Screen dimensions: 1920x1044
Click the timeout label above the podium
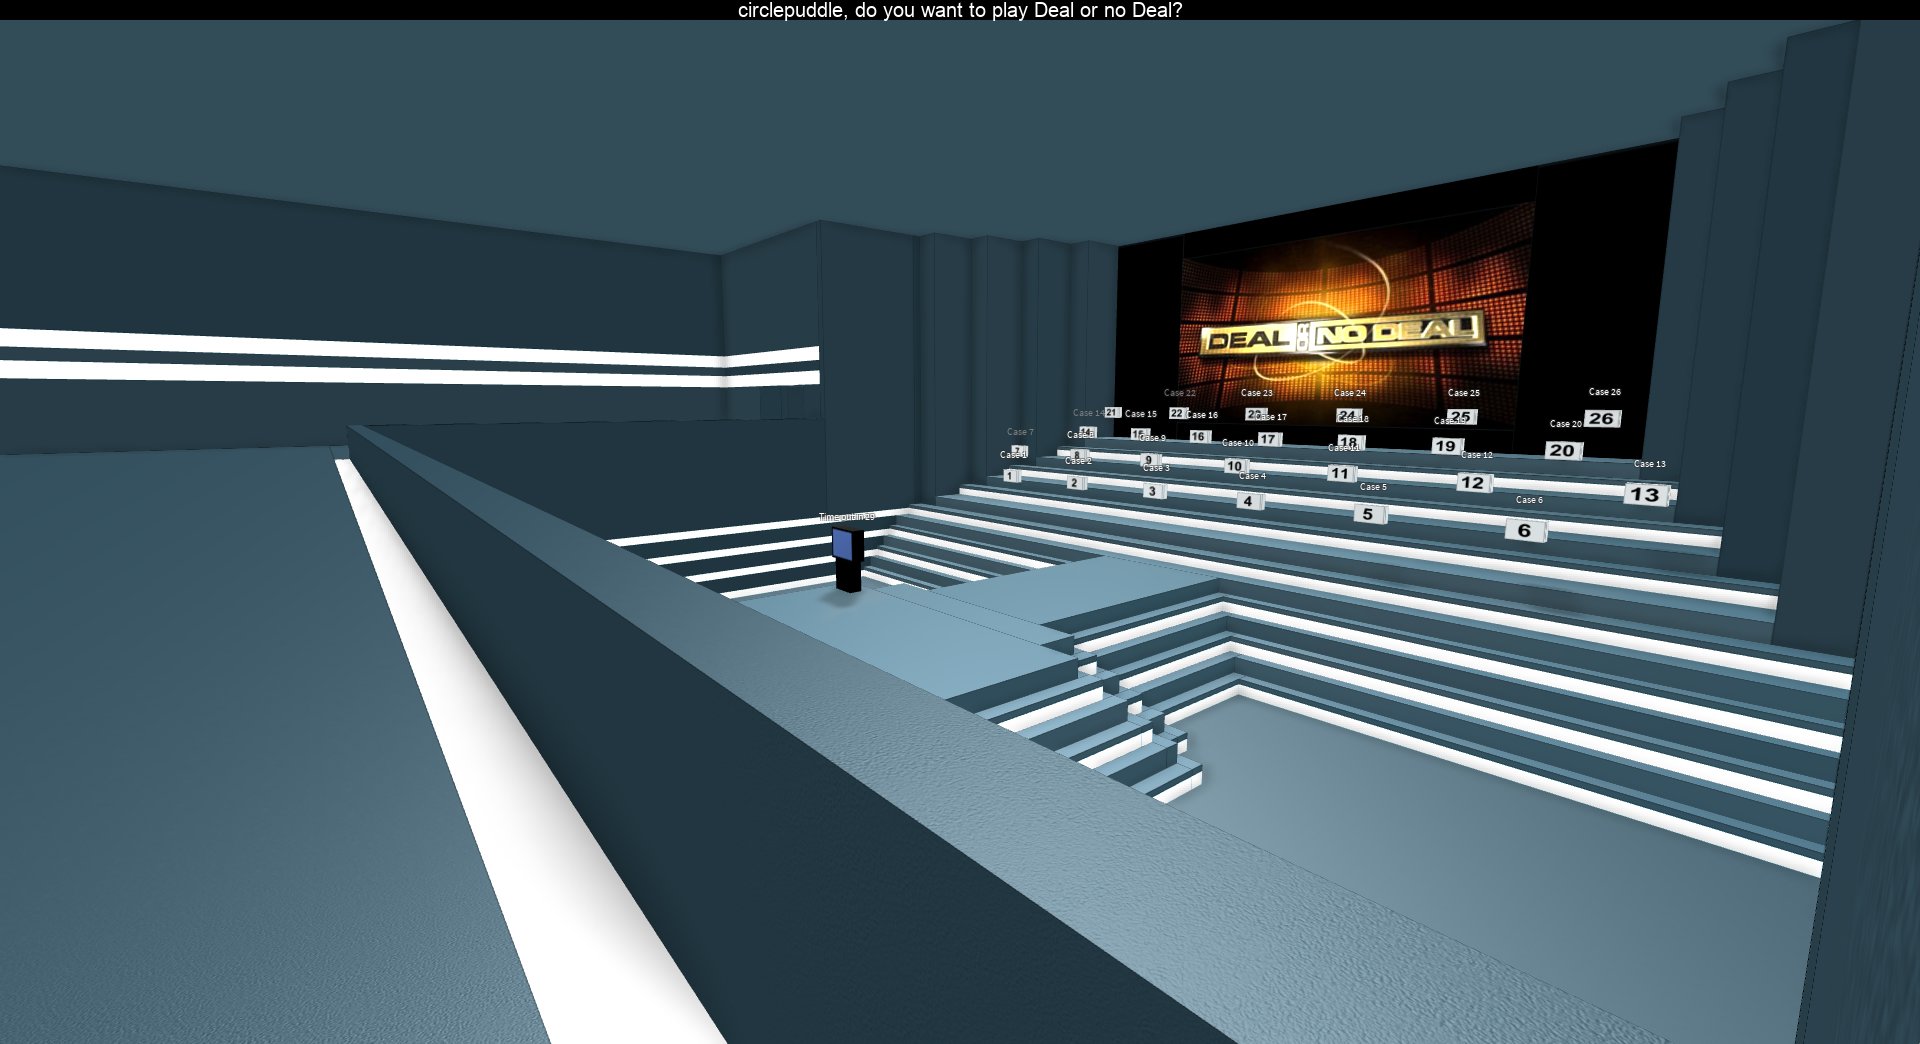pos(847,517)
